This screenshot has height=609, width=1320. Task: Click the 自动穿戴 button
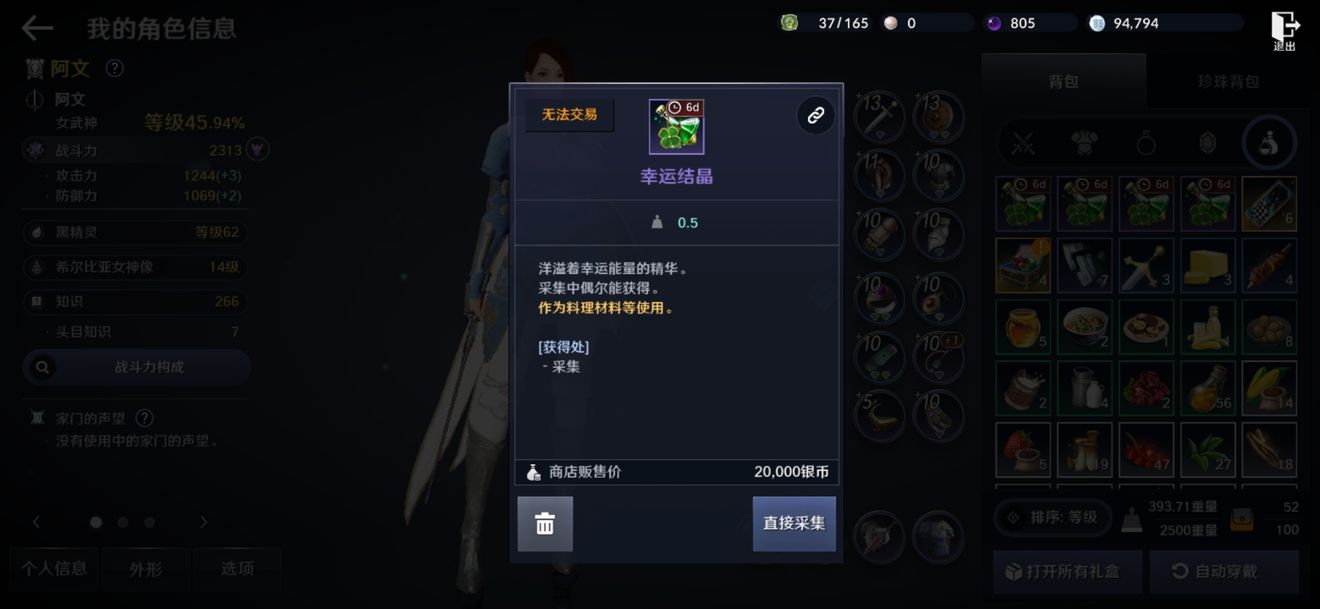(x=1223, y=571)
